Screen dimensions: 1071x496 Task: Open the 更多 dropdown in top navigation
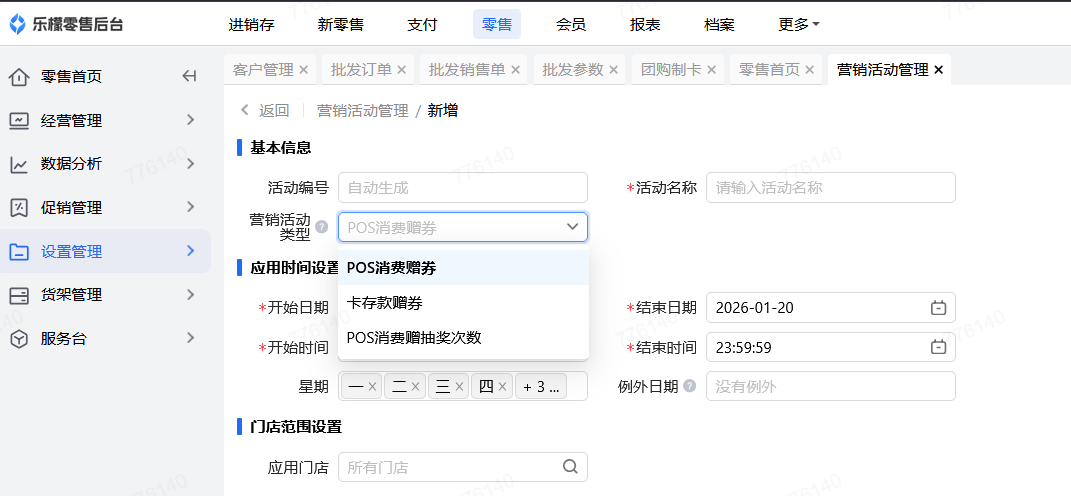pos(798,25)
